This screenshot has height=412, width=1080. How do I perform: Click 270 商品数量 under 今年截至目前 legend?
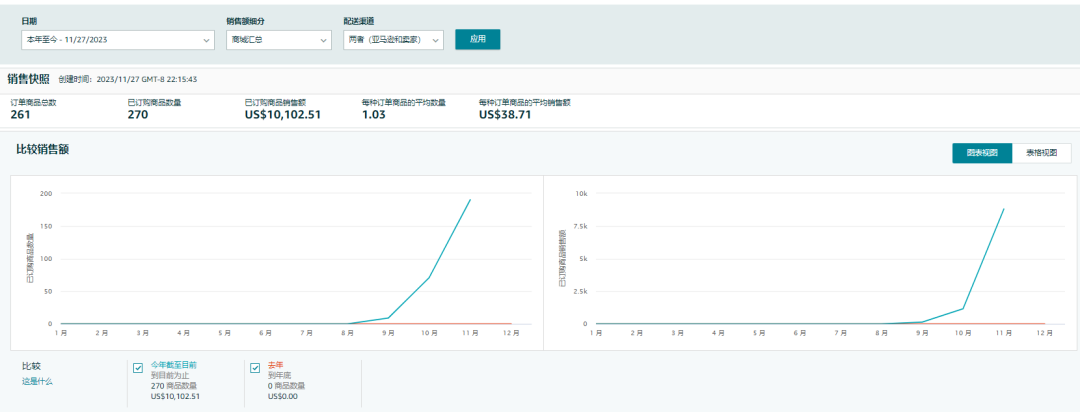coord(174,386)
